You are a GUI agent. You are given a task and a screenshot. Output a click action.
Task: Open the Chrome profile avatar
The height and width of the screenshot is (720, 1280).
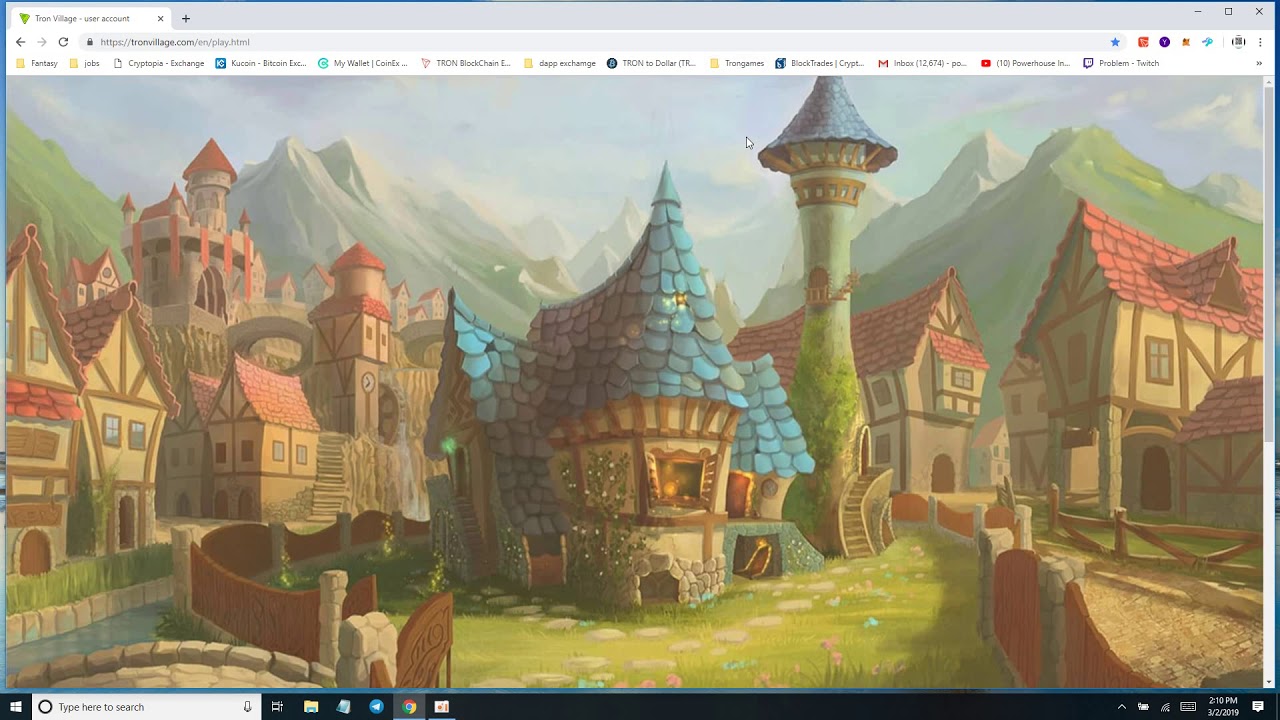click(x=1238, y=42)
